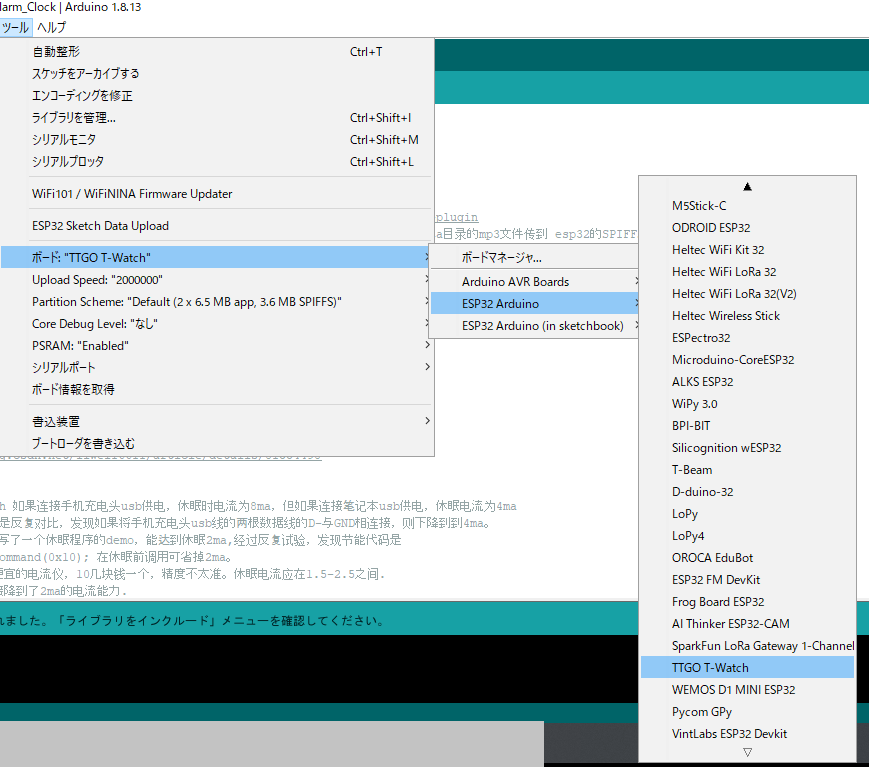This screenshot has height=767, width=869.
Task: Open ボードマネージャ...
Action: tap(534, 258)
